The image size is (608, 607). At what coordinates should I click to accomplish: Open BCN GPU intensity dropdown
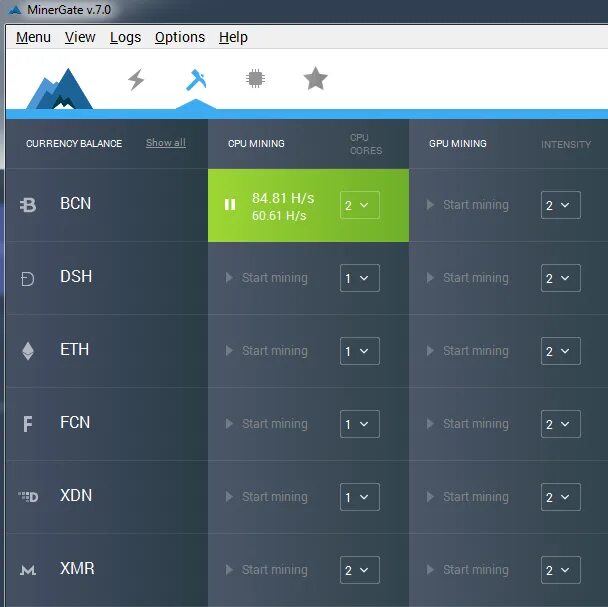pos(561,205)
